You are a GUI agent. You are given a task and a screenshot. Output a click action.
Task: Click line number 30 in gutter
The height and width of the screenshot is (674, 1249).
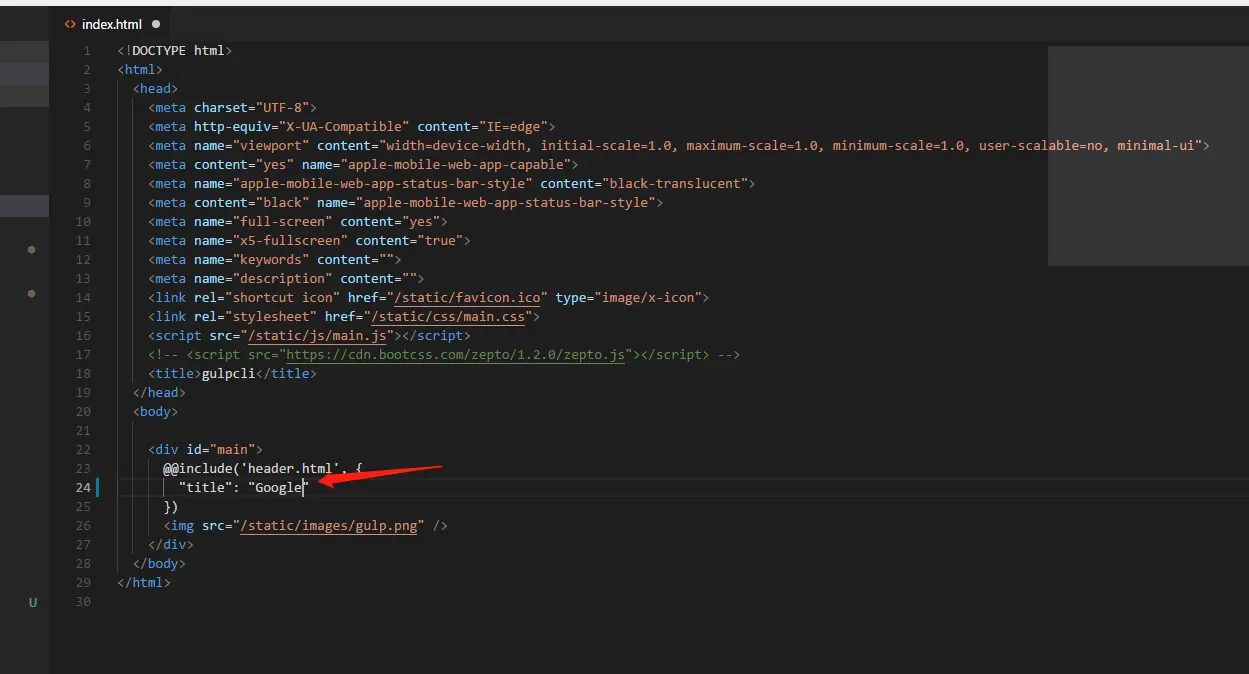(x=83, y=601)
